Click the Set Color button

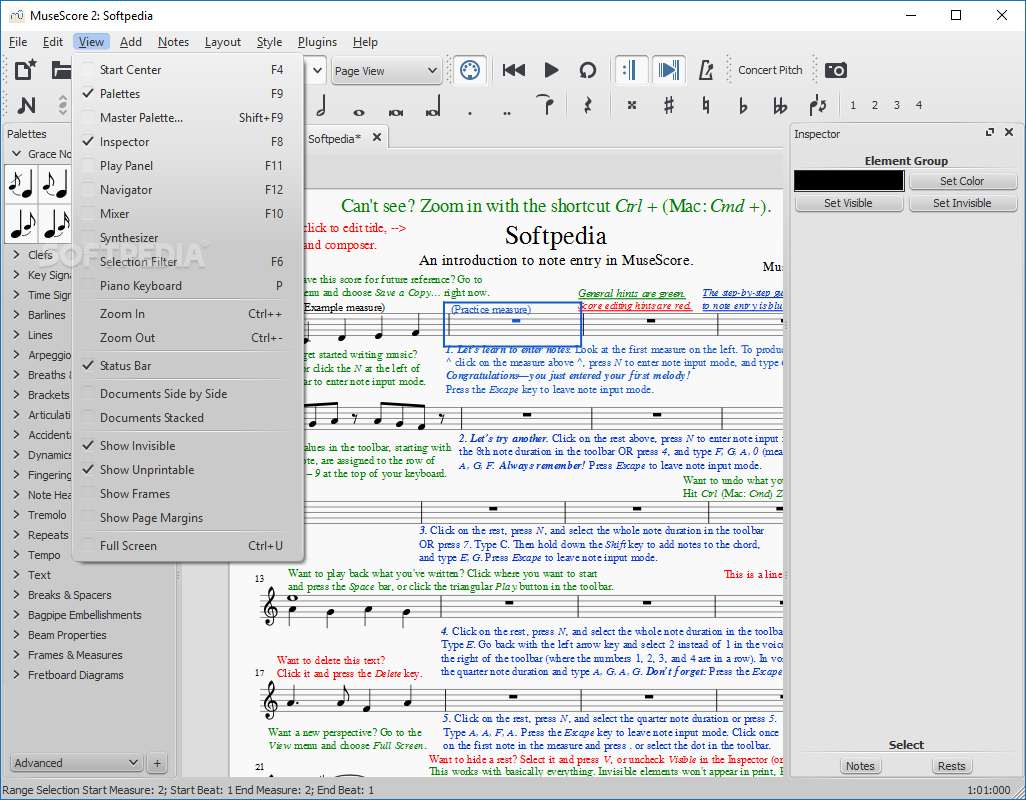pos(962,181)
